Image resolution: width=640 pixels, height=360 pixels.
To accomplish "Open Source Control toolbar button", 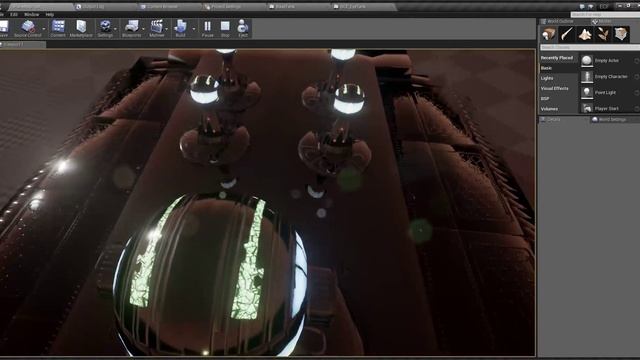I will click(27, 29).
